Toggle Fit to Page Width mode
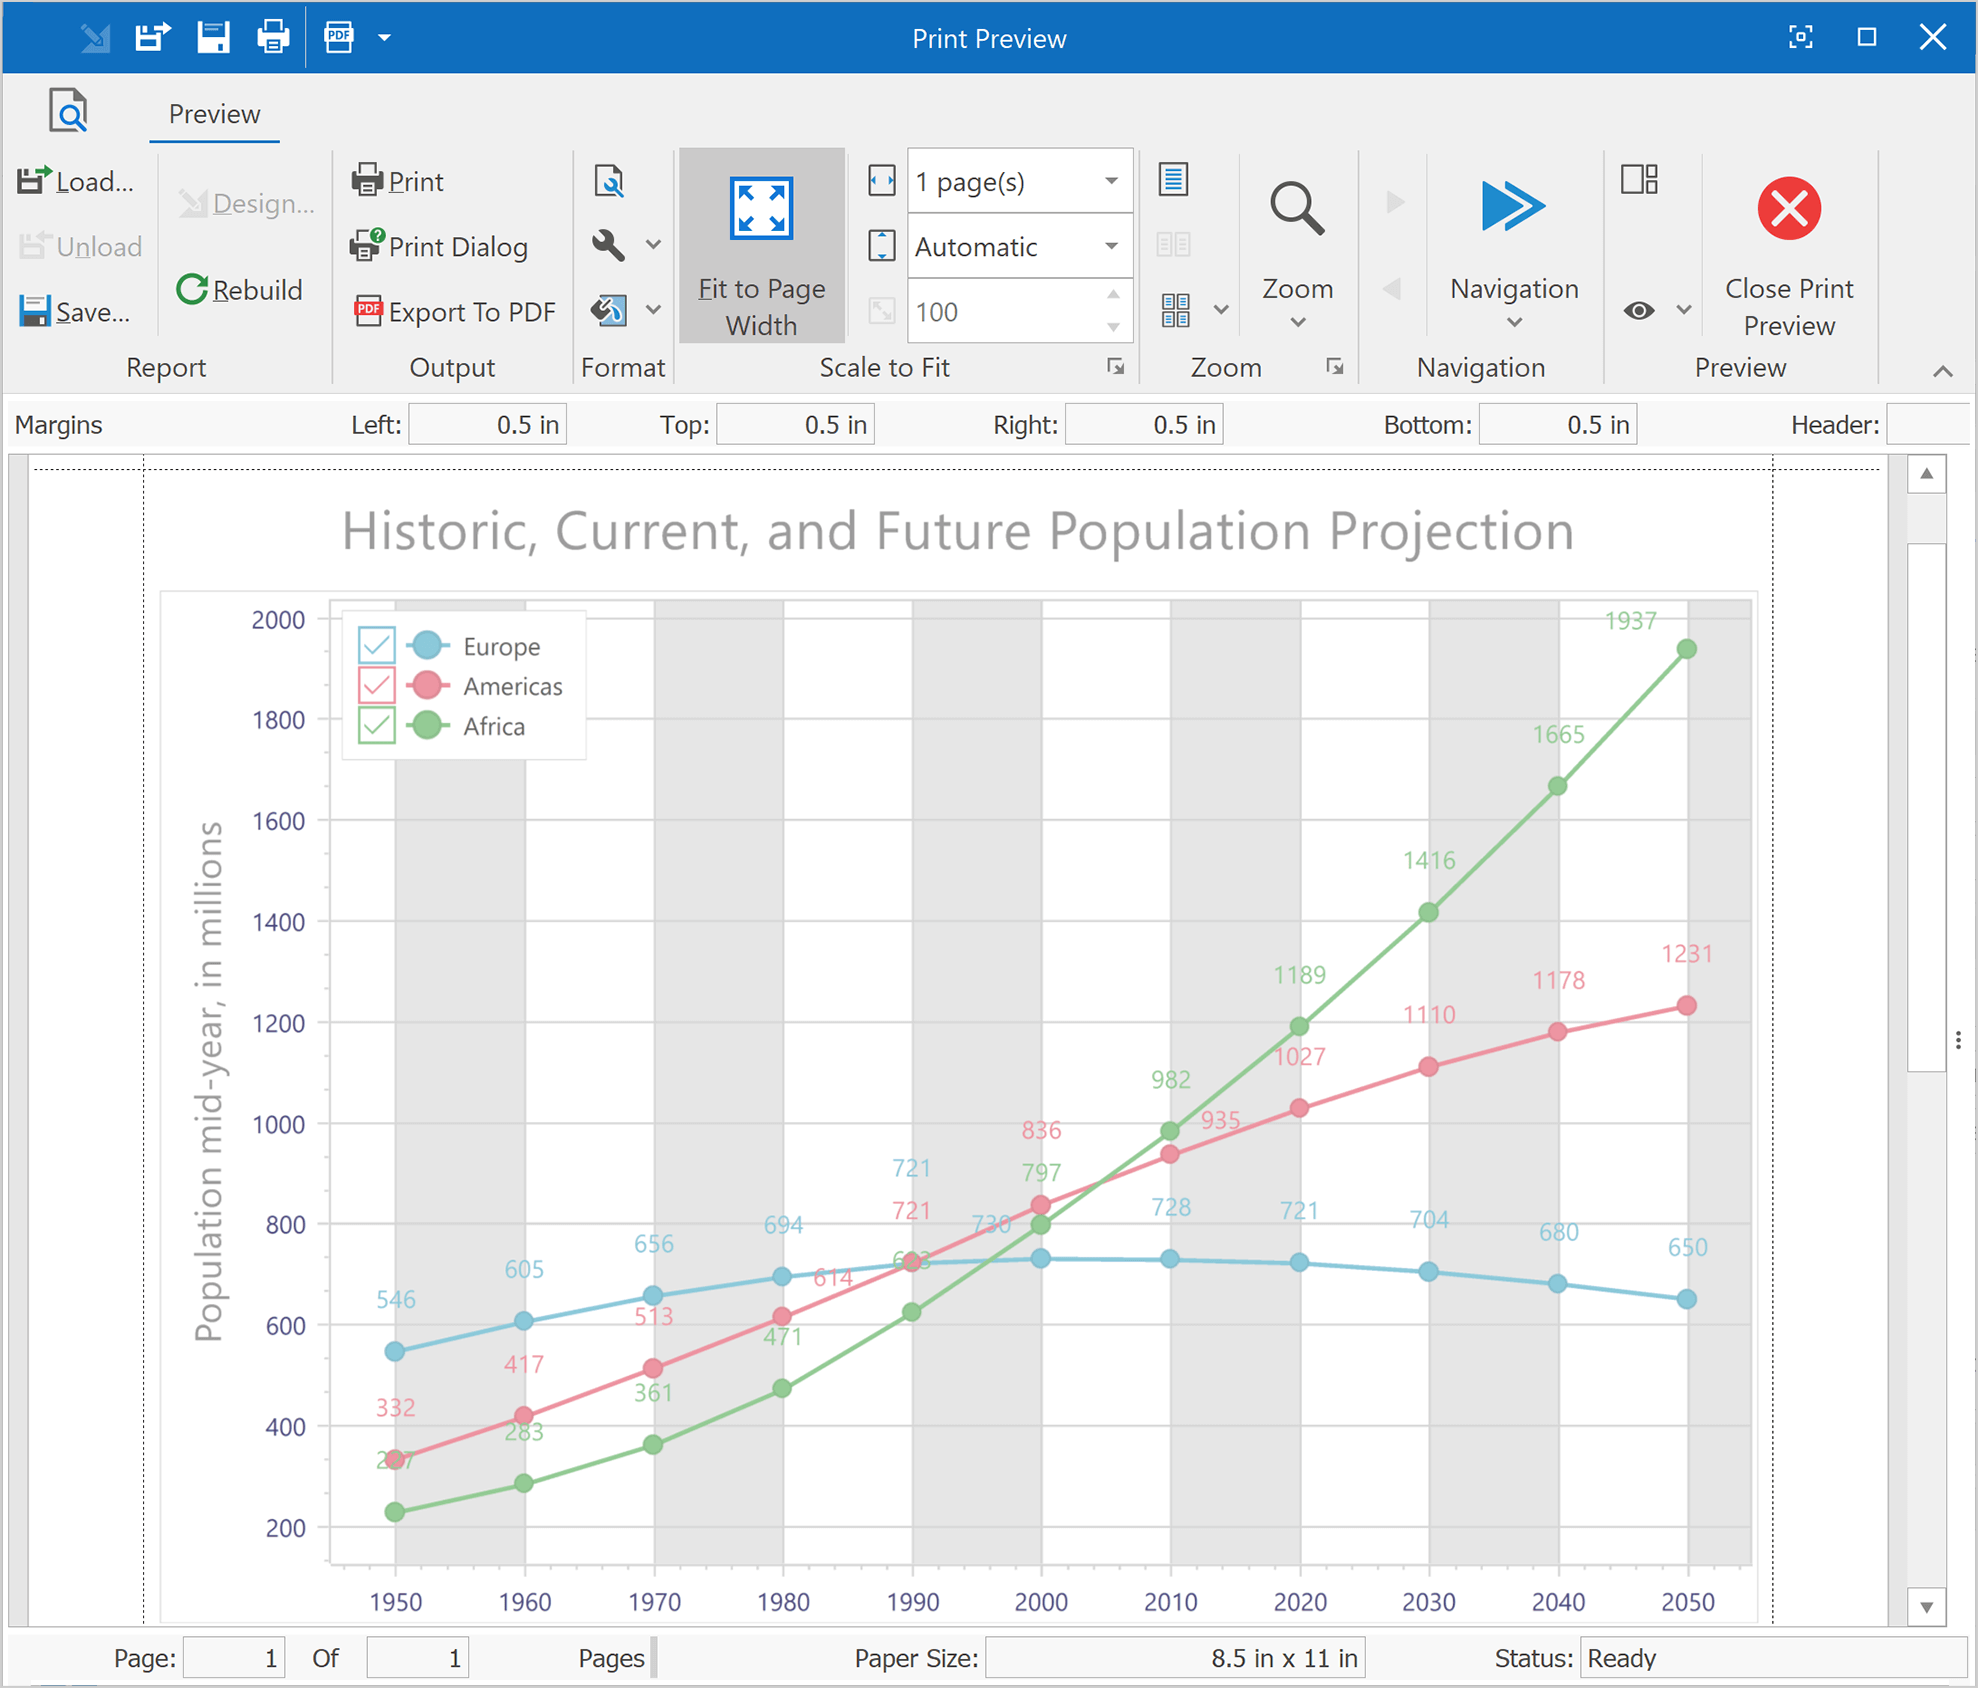1978x1688 pixels. coord(761,247)
